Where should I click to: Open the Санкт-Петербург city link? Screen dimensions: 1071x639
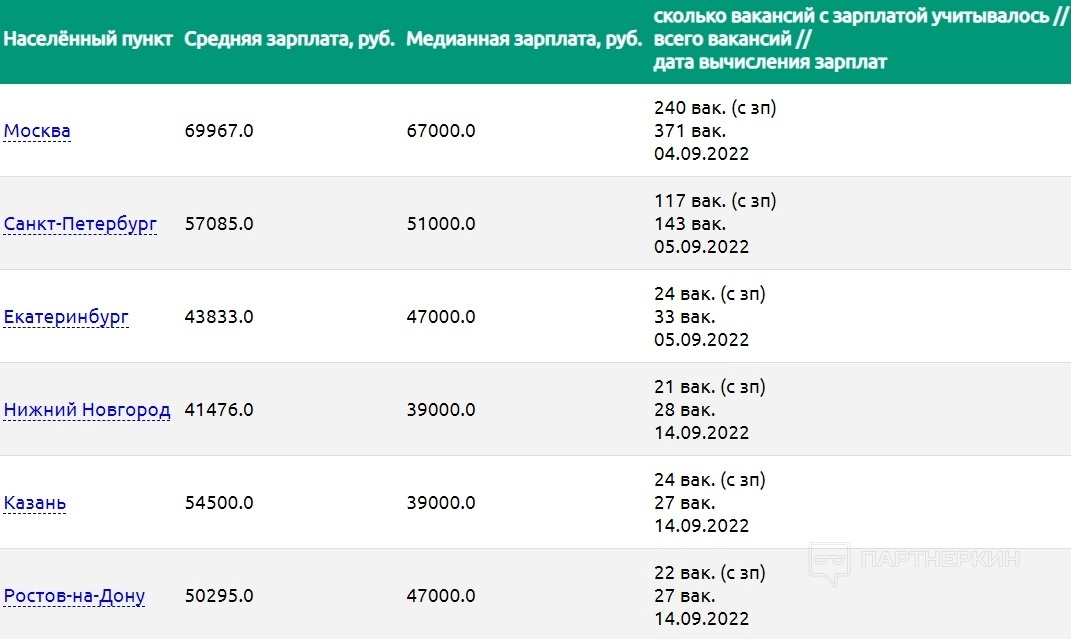pos(80,224)
